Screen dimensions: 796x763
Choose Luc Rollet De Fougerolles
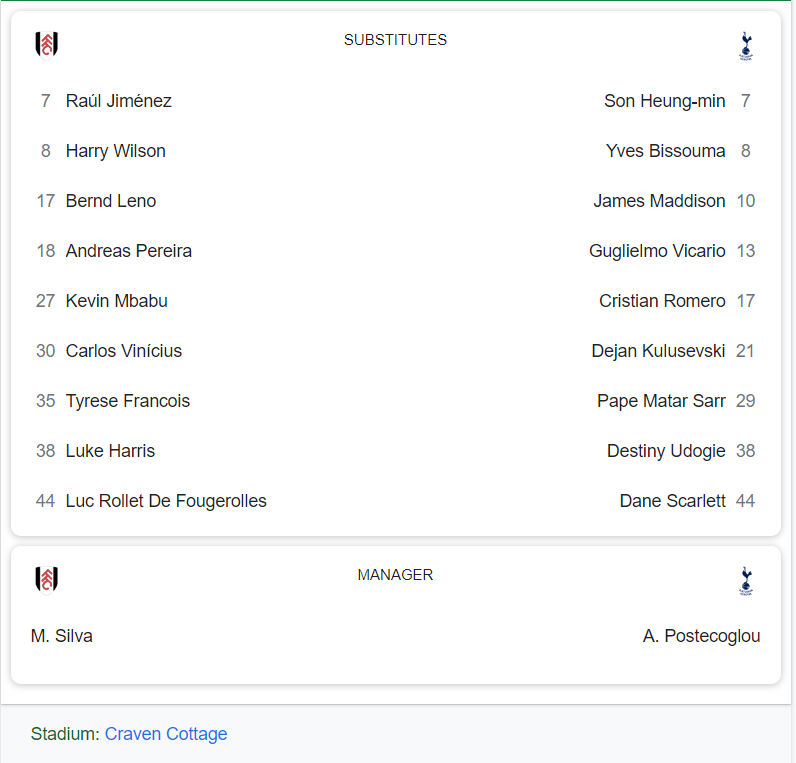[166, 501]
